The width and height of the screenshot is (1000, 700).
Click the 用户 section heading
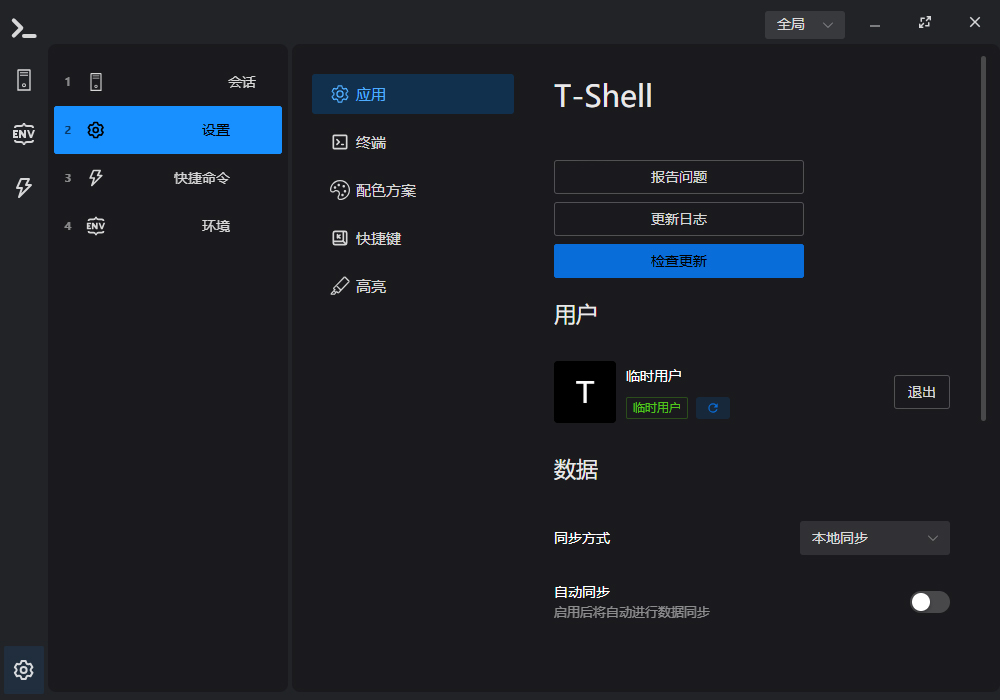[575, 315]
